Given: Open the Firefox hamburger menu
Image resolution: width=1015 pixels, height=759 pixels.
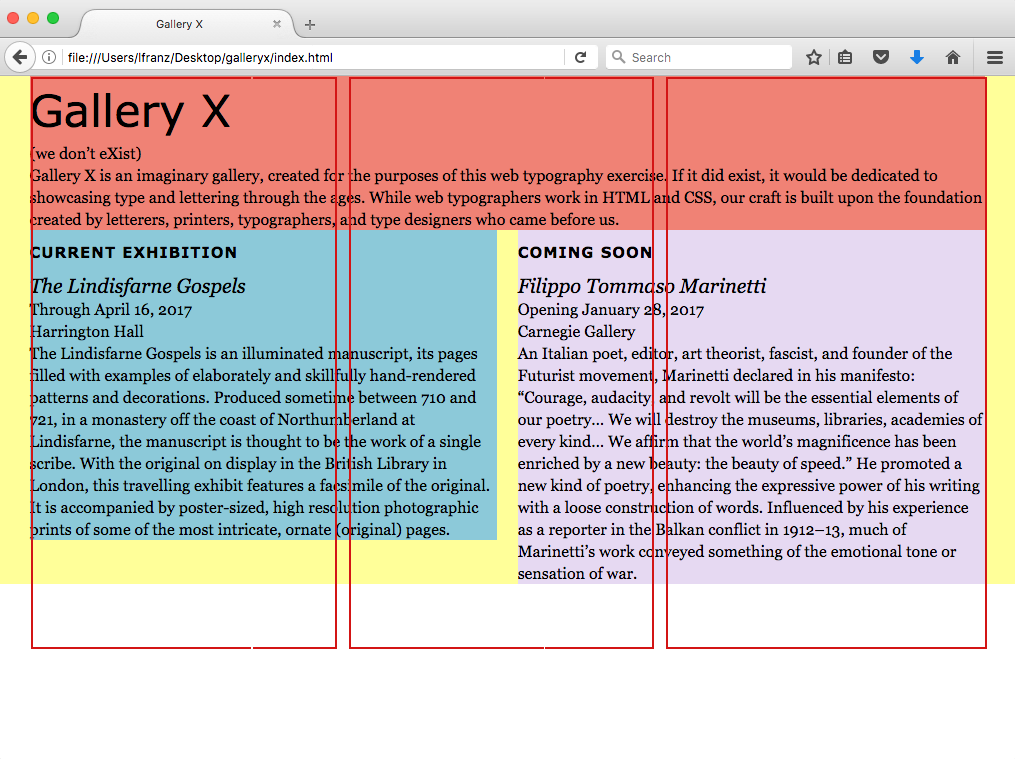Looking at the screenshot, I should [995, 58].
